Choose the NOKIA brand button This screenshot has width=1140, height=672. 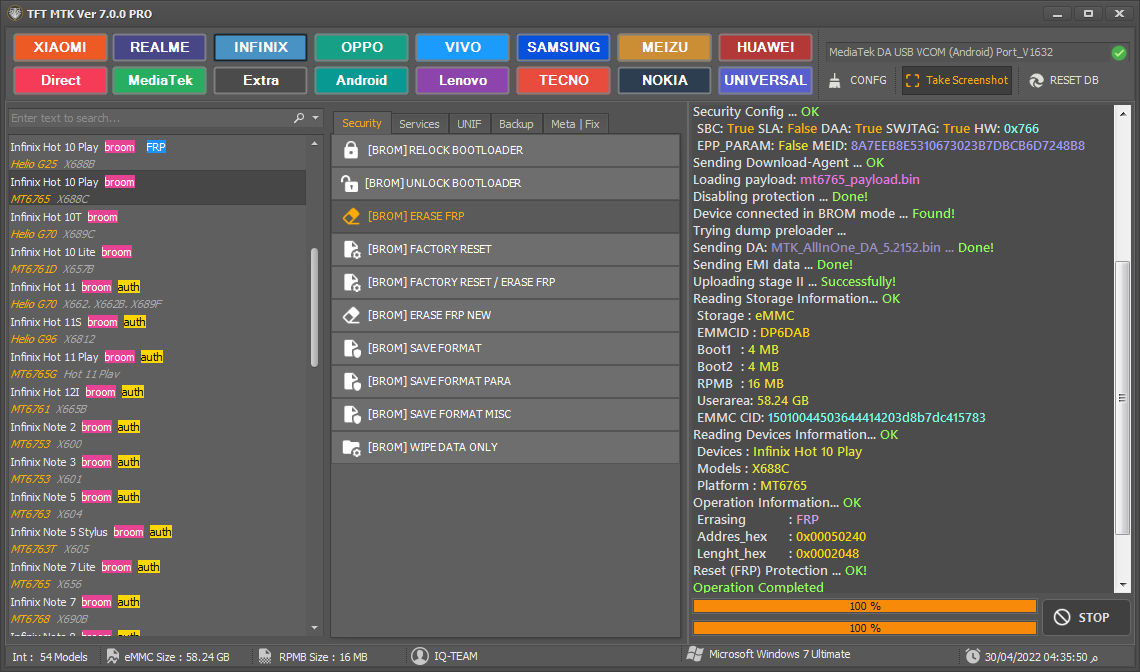[x=665, y=81]
